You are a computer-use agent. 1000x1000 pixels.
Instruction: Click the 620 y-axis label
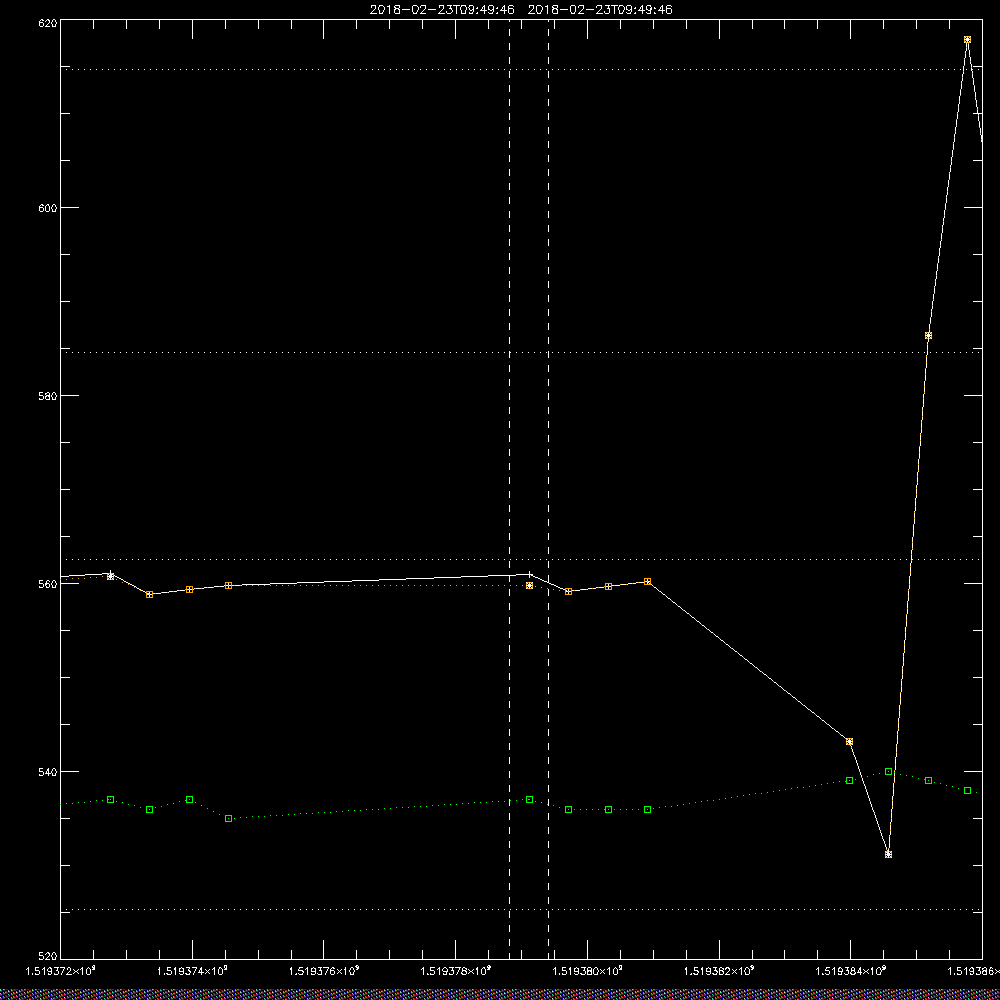[48, 23]
